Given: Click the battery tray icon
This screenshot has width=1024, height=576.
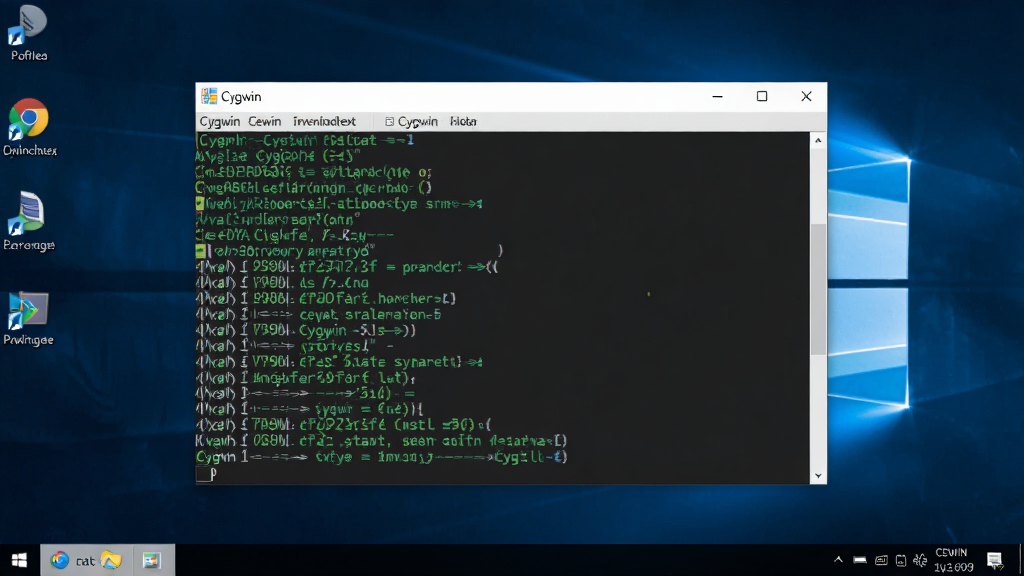Looking at the screenshot, I should click(x=860, y=560).
